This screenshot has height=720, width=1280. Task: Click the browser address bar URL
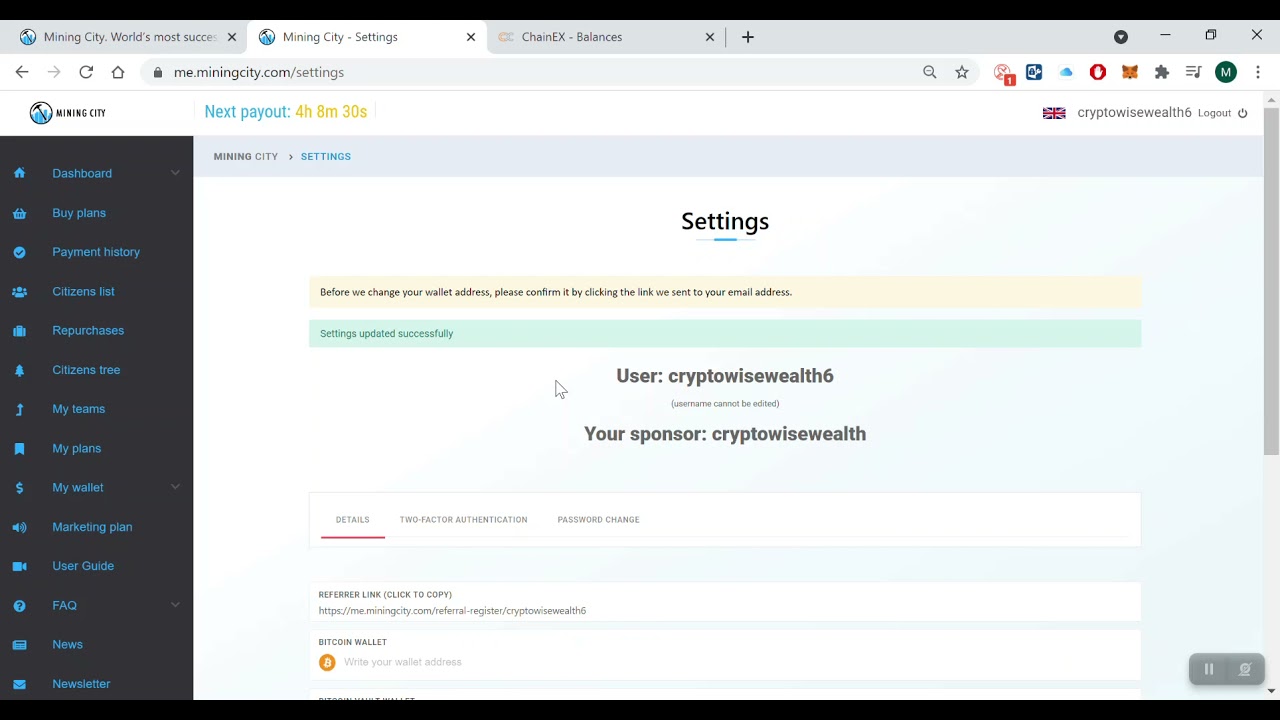259,72
